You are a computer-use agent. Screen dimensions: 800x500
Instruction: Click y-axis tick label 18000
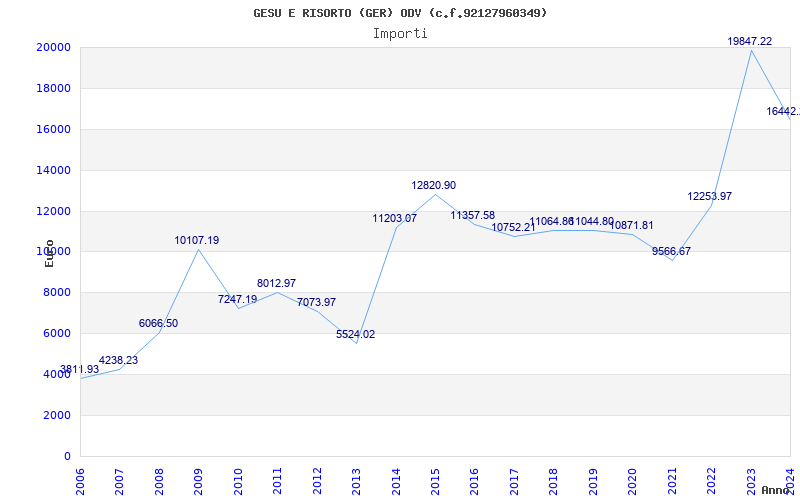pos(53,88)
